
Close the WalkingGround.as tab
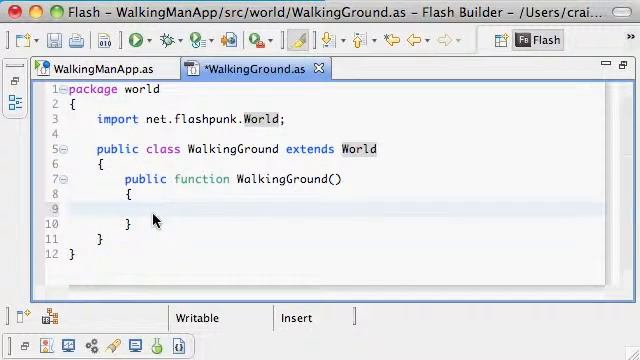[x=319, y=68]
